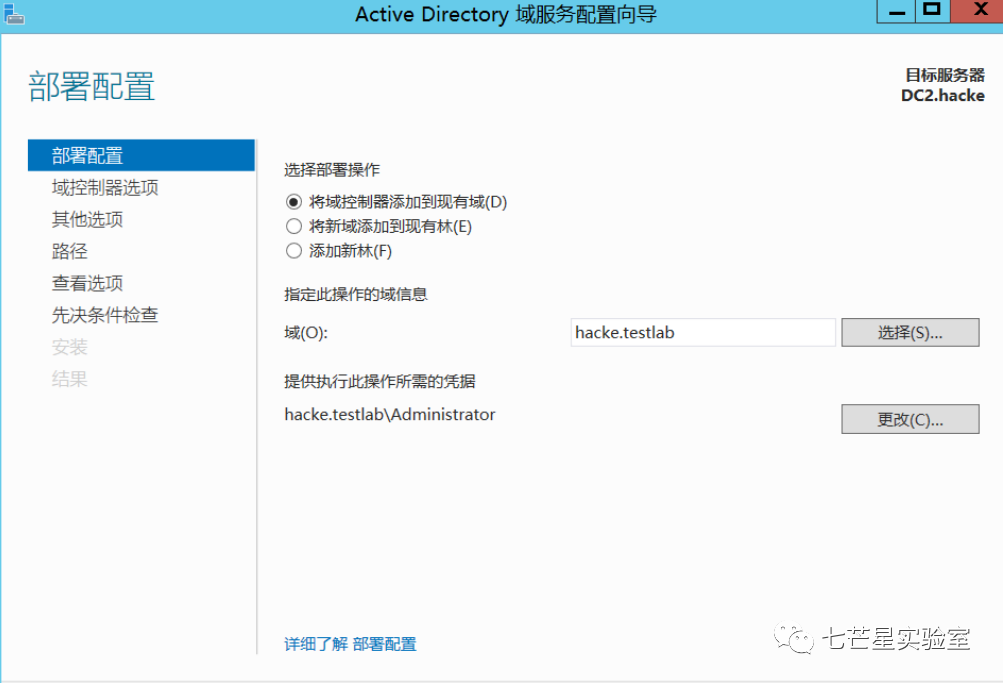Click the 结果 step in sidebar
Image resolution: width=1003 pixels, height=683 pixels.
[69, 379]
